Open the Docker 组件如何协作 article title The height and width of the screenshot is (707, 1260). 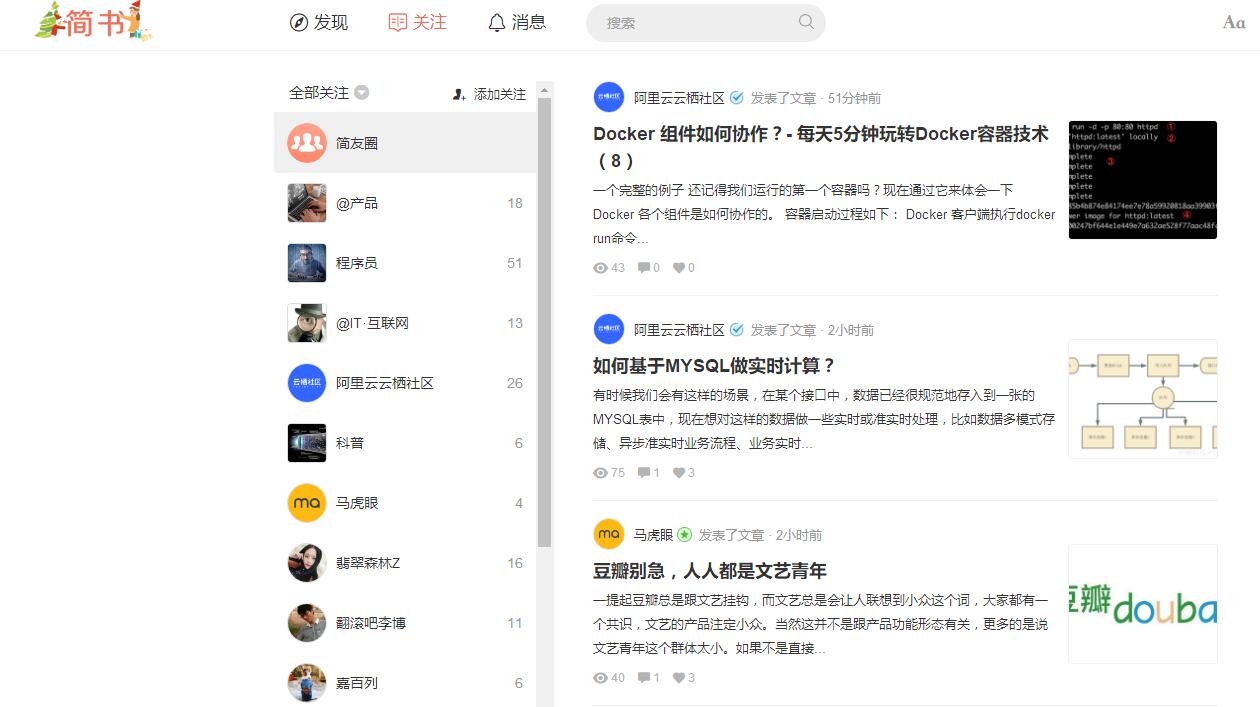click(x=821, y=147)
